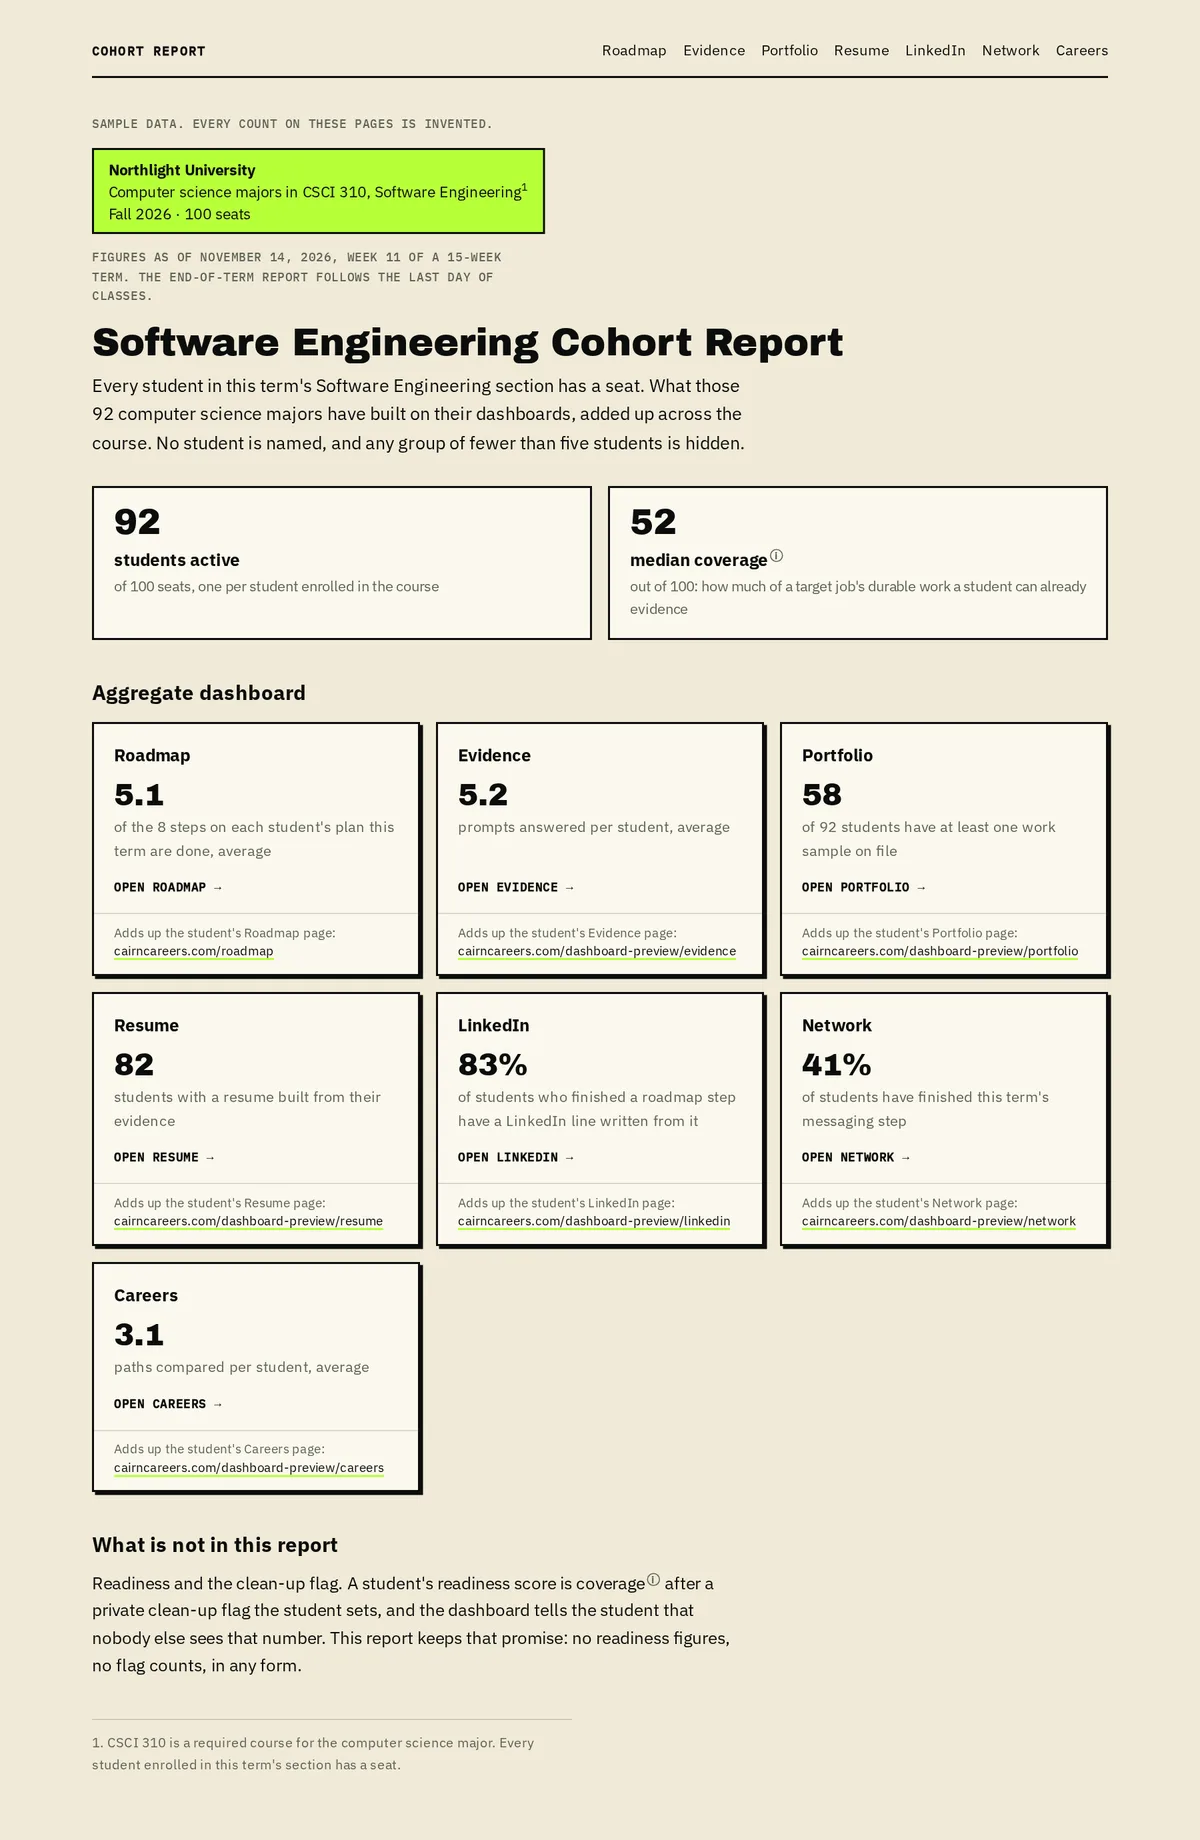Open the dashboard-preview/portfolio URL
This screenshot has height=1840, width=1200.
point(940,951)
